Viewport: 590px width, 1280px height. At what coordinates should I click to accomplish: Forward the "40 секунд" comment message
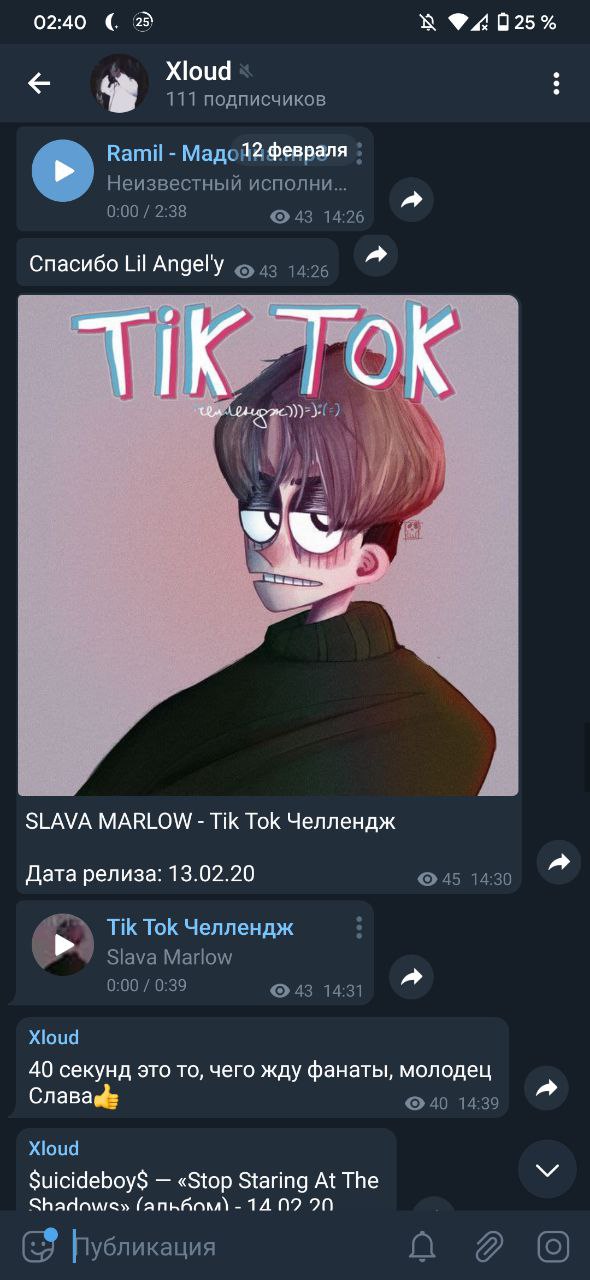[546, 1089]
